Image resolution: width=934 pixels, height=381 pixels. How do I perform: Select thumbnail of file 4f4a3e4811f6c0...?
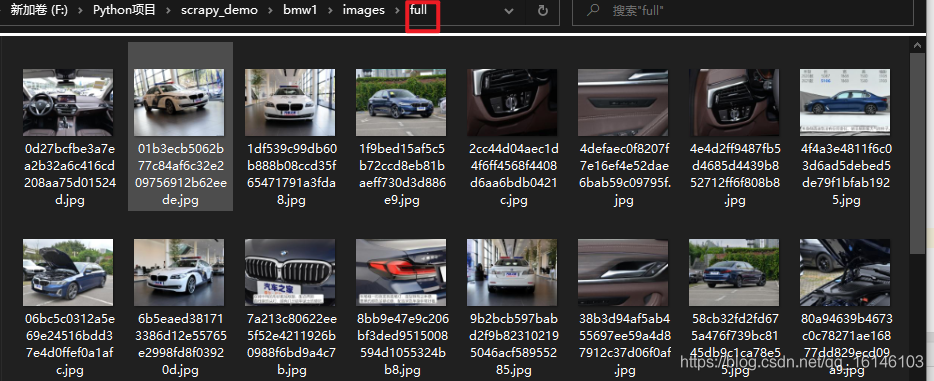coord(845,102)
